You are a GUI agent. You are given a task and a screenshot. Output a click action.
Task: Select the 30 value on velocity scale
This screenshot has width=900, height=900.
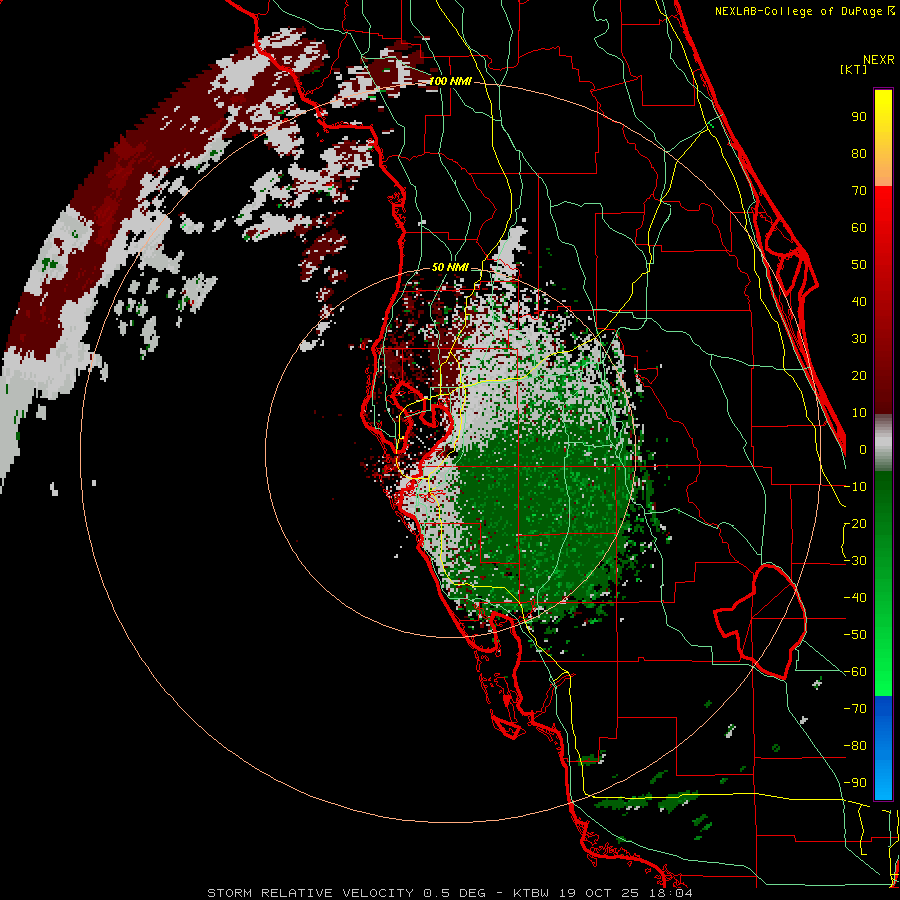point(859,339)
